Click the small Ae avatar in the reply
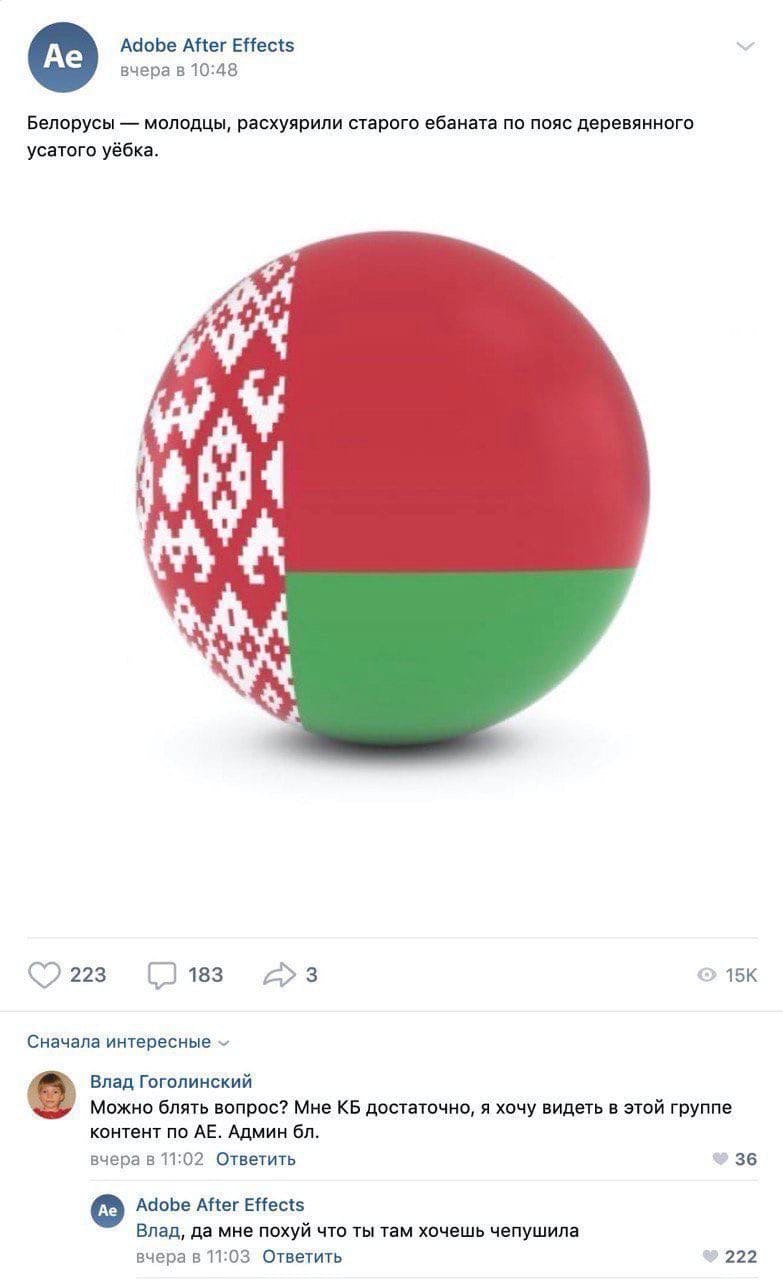Viewport: 783px width, 1280px height. (x=108, y=1210)
